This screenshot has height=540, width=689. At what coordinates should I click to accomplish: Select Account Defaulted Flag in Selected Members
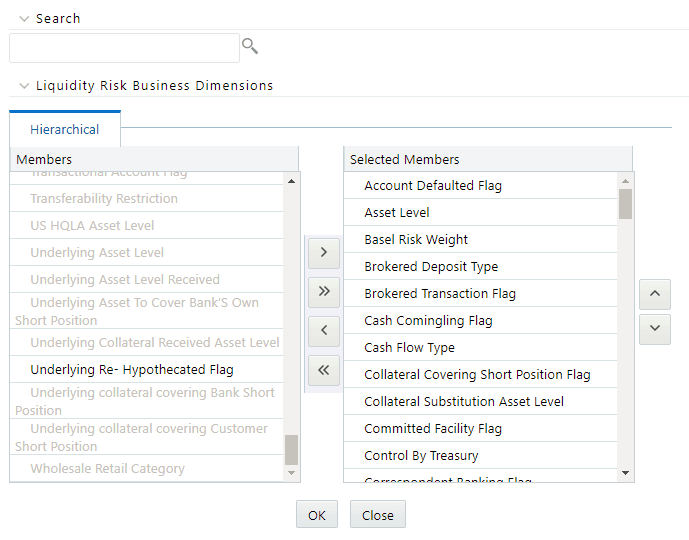tap(481, 185)
